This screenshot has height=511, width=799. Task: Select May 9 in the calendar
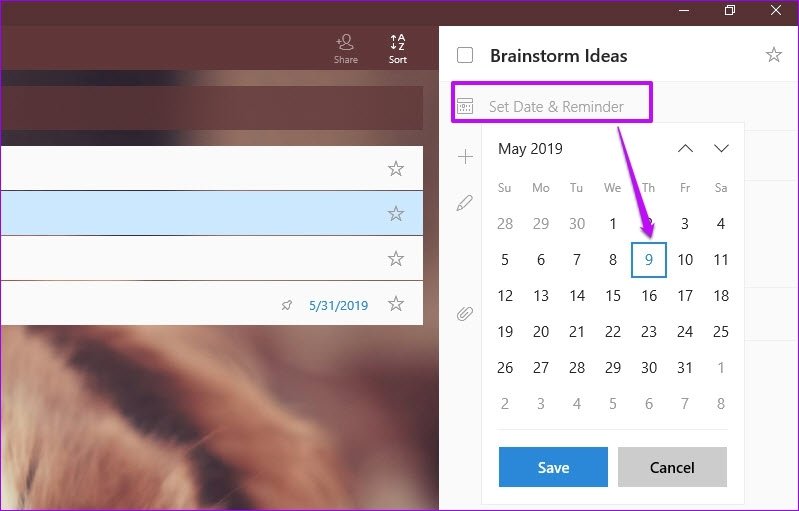[649, 260]
